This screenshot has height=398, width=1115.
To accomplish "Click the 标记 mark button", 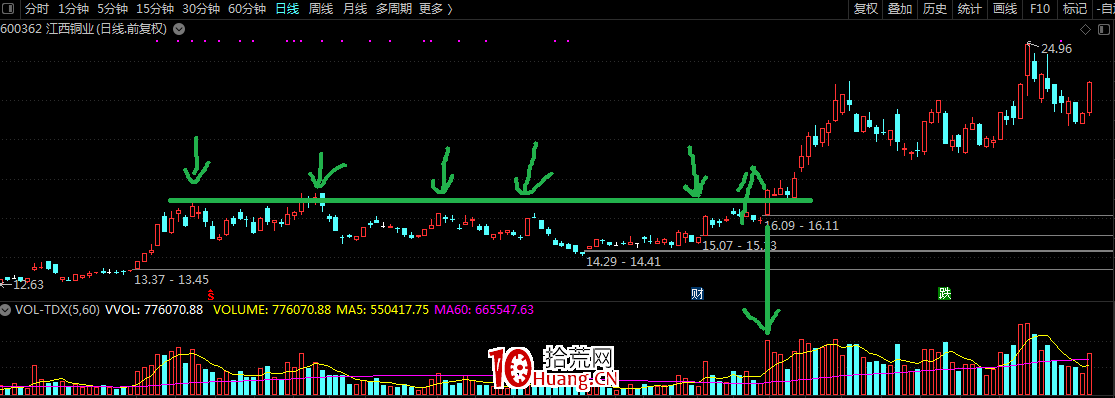I will pos(1074,9).
